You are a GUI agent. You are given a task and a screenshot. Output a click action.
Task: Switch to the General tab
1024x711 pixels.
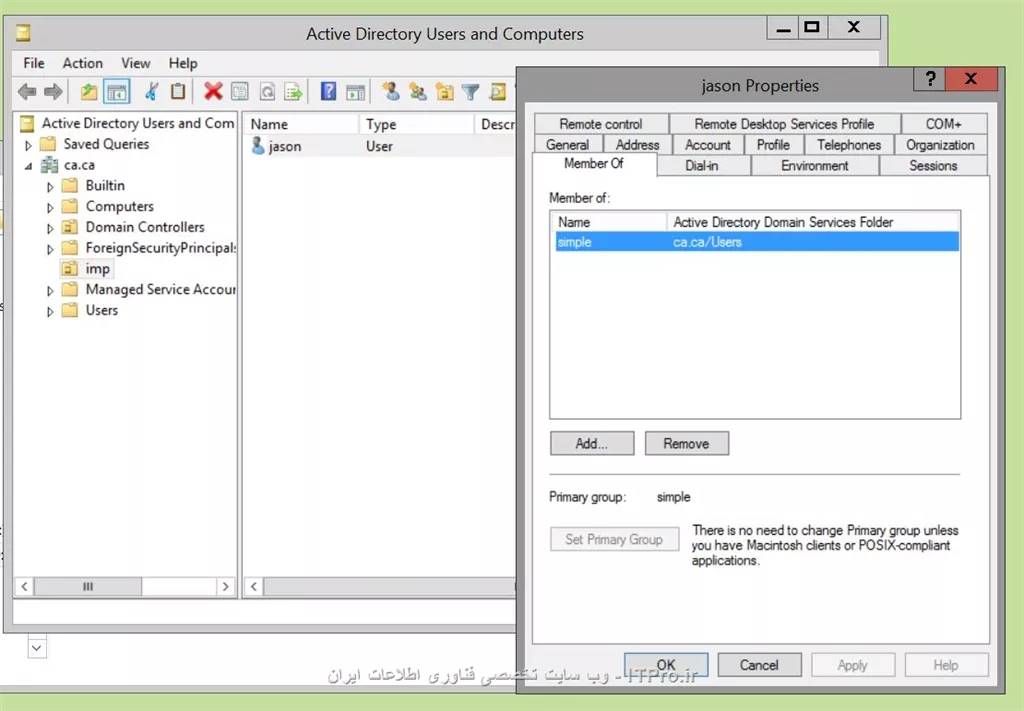(x=568, y=145)
